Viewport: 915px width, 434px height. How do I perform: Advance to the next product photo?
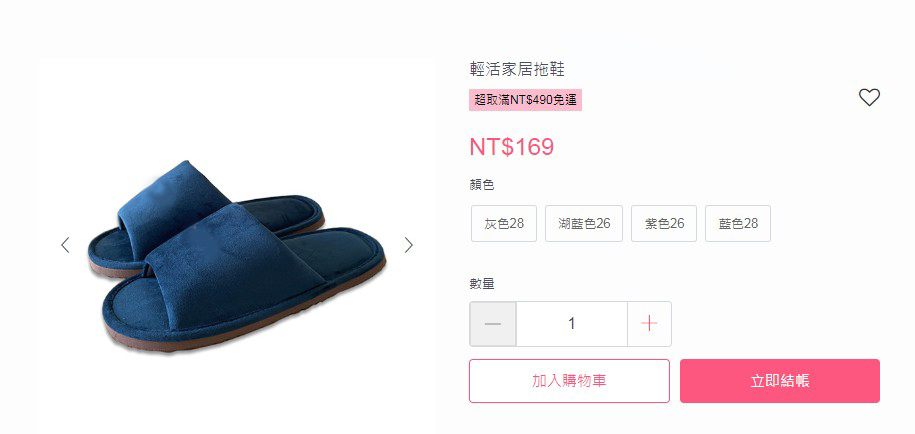tap(408, 245)
